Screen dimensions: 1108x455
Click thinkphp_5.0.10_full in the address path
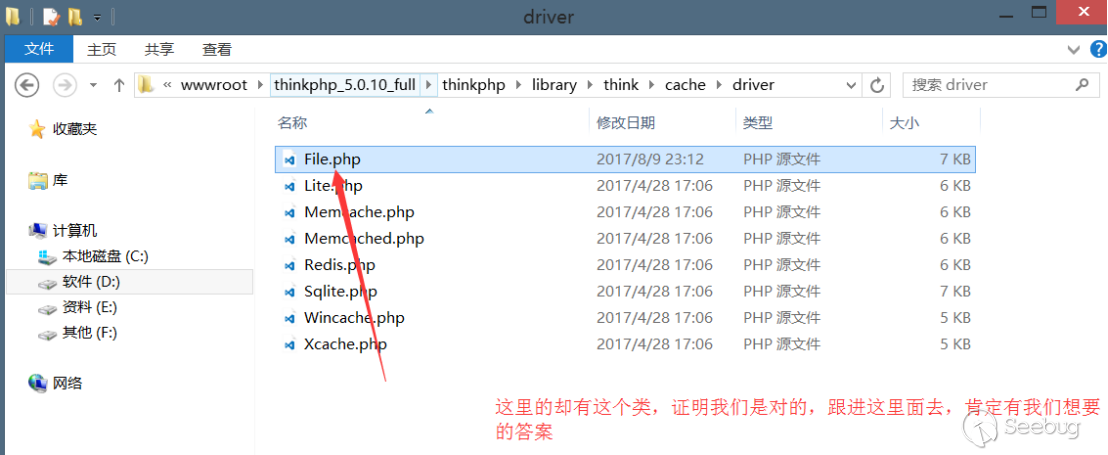point(345,85)
